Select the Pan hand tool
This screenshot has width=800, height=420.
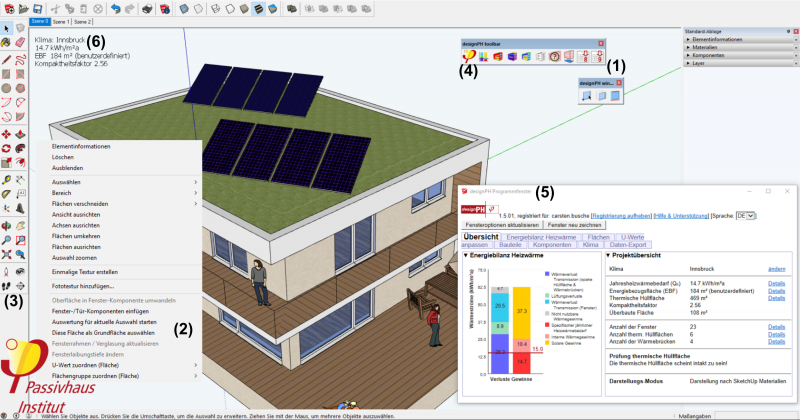[20, 226]
